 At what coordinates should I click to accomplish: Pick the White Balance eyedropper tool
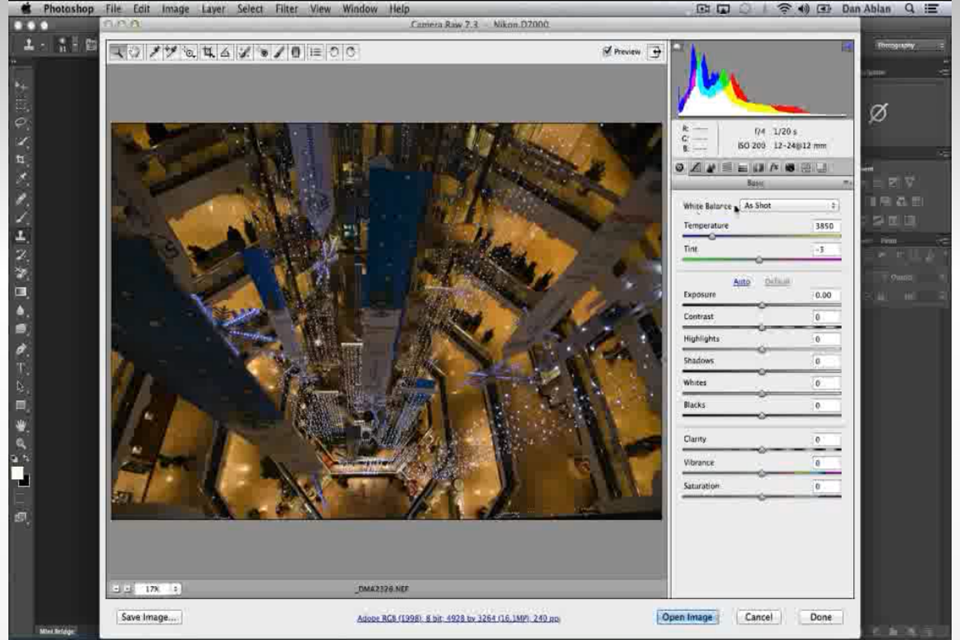pos(155,52)
